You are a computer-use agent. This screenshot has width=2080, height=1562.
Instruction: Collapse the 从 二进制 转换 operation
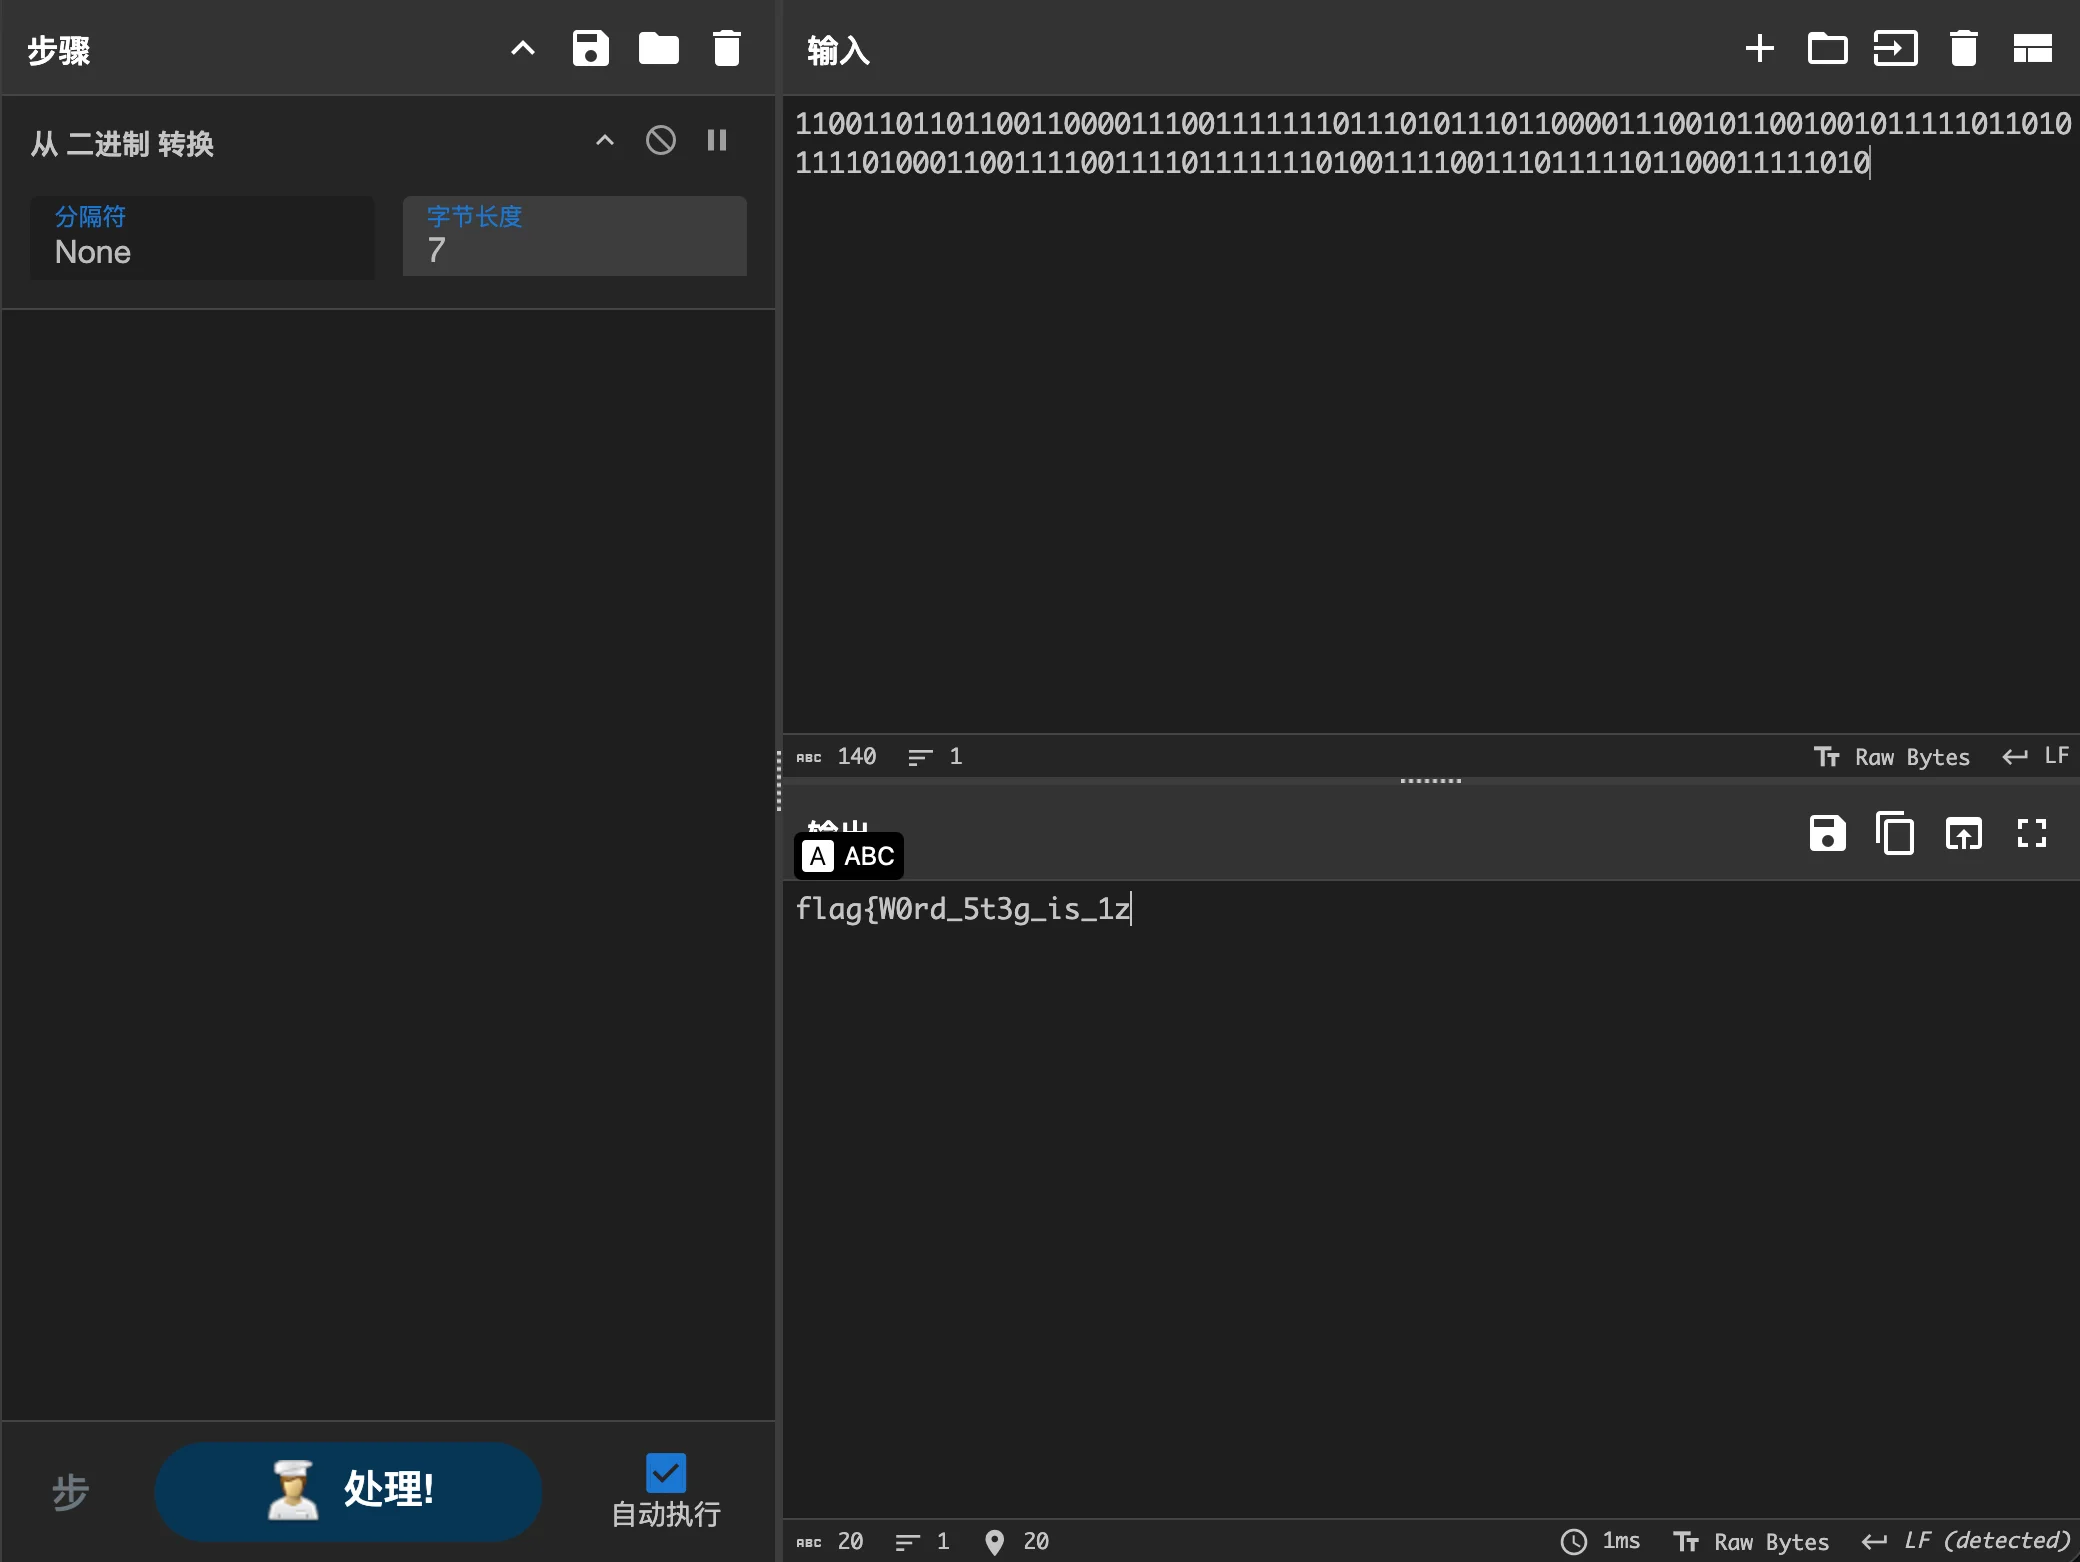[604, 141]
